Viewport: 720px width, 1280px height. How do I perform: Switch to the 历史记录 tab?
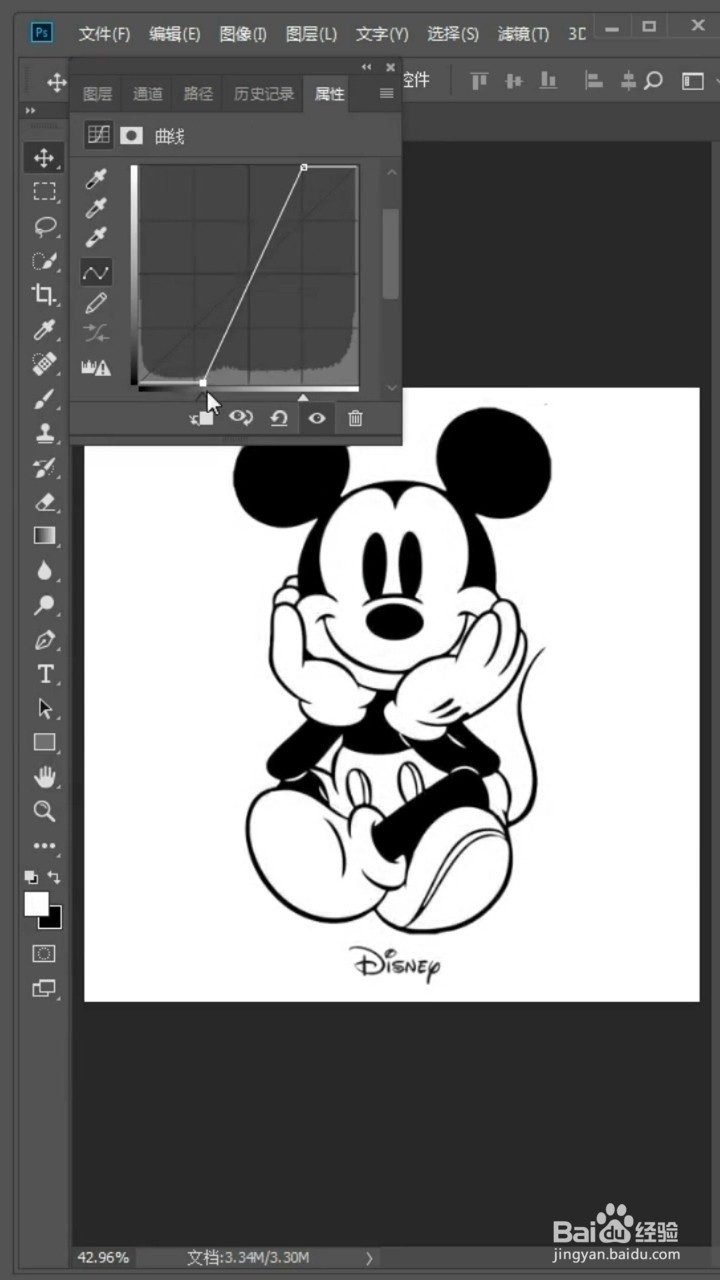tap(264, 94)
